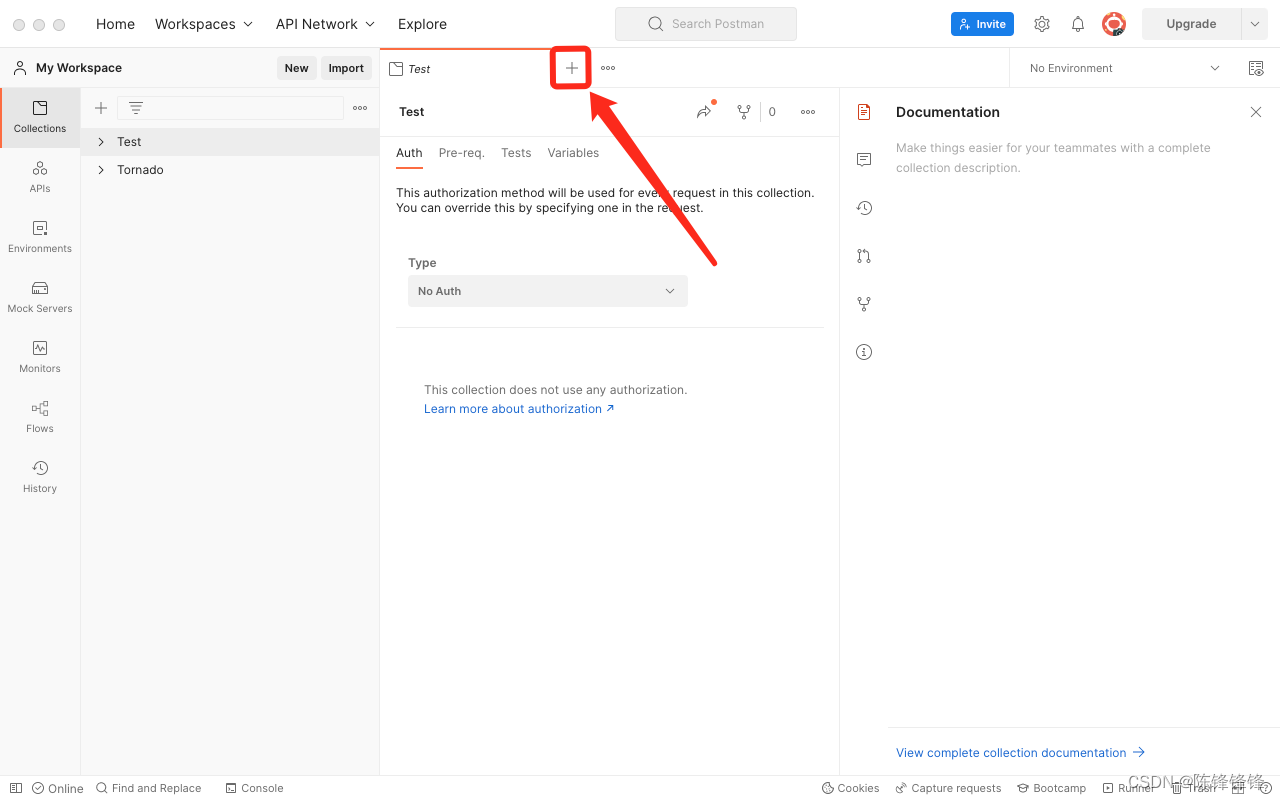Open a new tab with plus button
Image resolution: width=1280 pixels, height=800 pixels.
click(572, 68)
